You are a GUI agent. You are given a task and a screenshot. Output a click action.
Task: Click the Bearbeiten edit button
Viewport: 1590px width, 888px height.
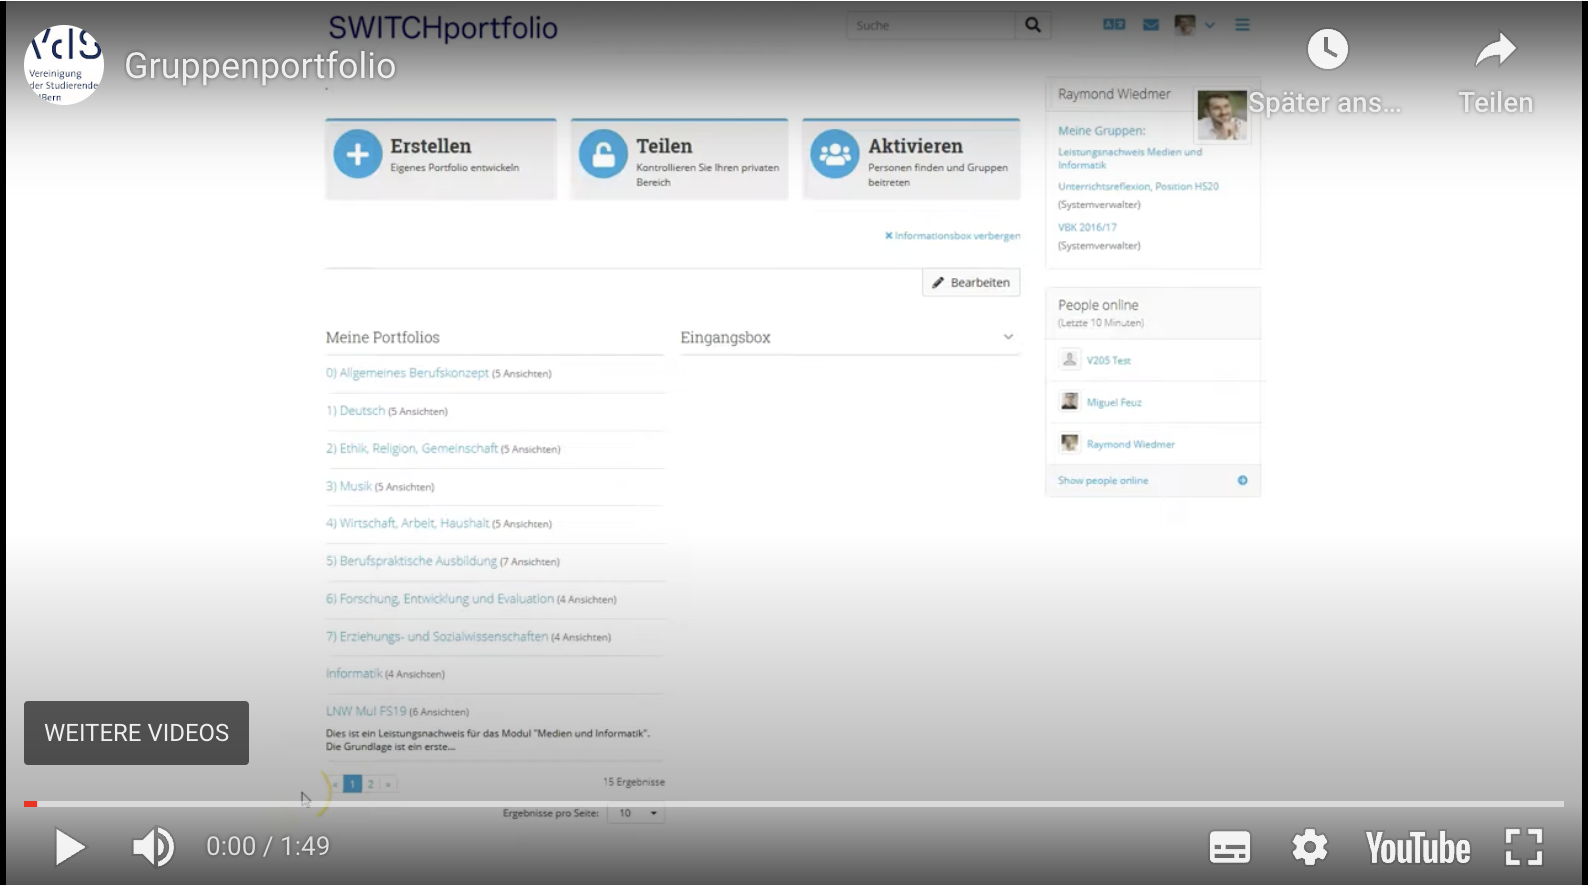pos(971,283)
